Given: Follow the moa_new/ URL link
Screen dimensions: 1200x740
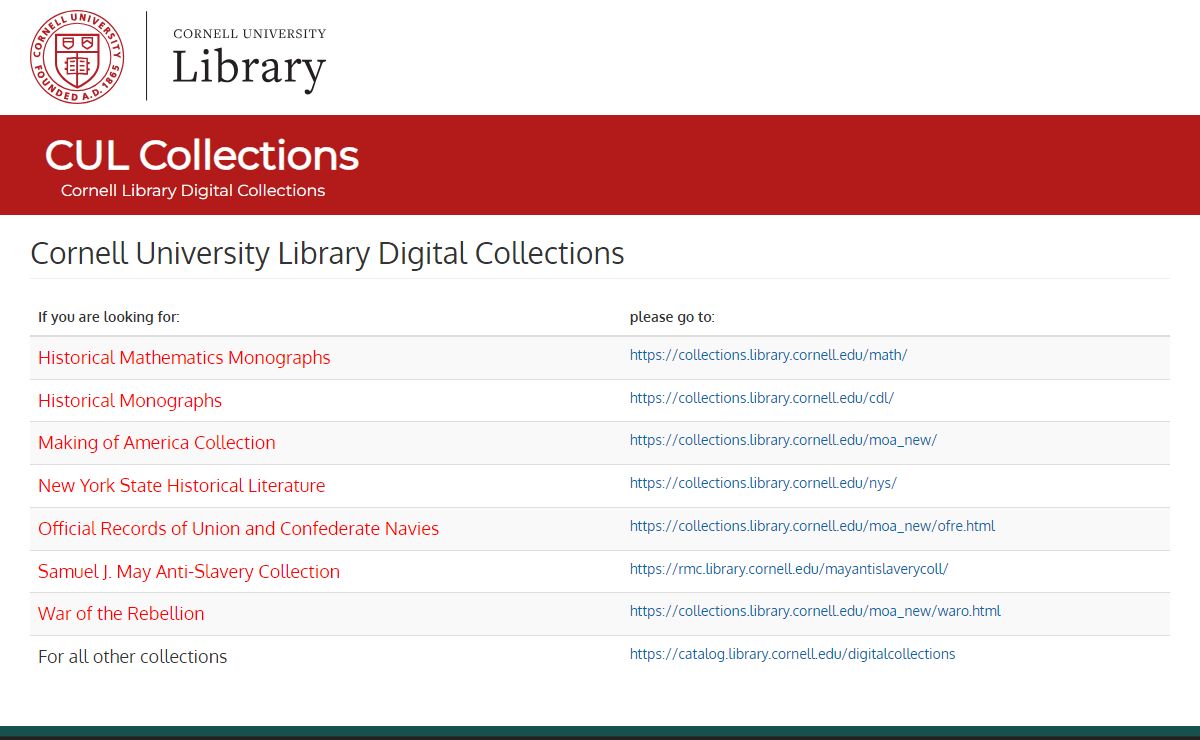Looking at the screenshot, I should click(x=783, y=439).
